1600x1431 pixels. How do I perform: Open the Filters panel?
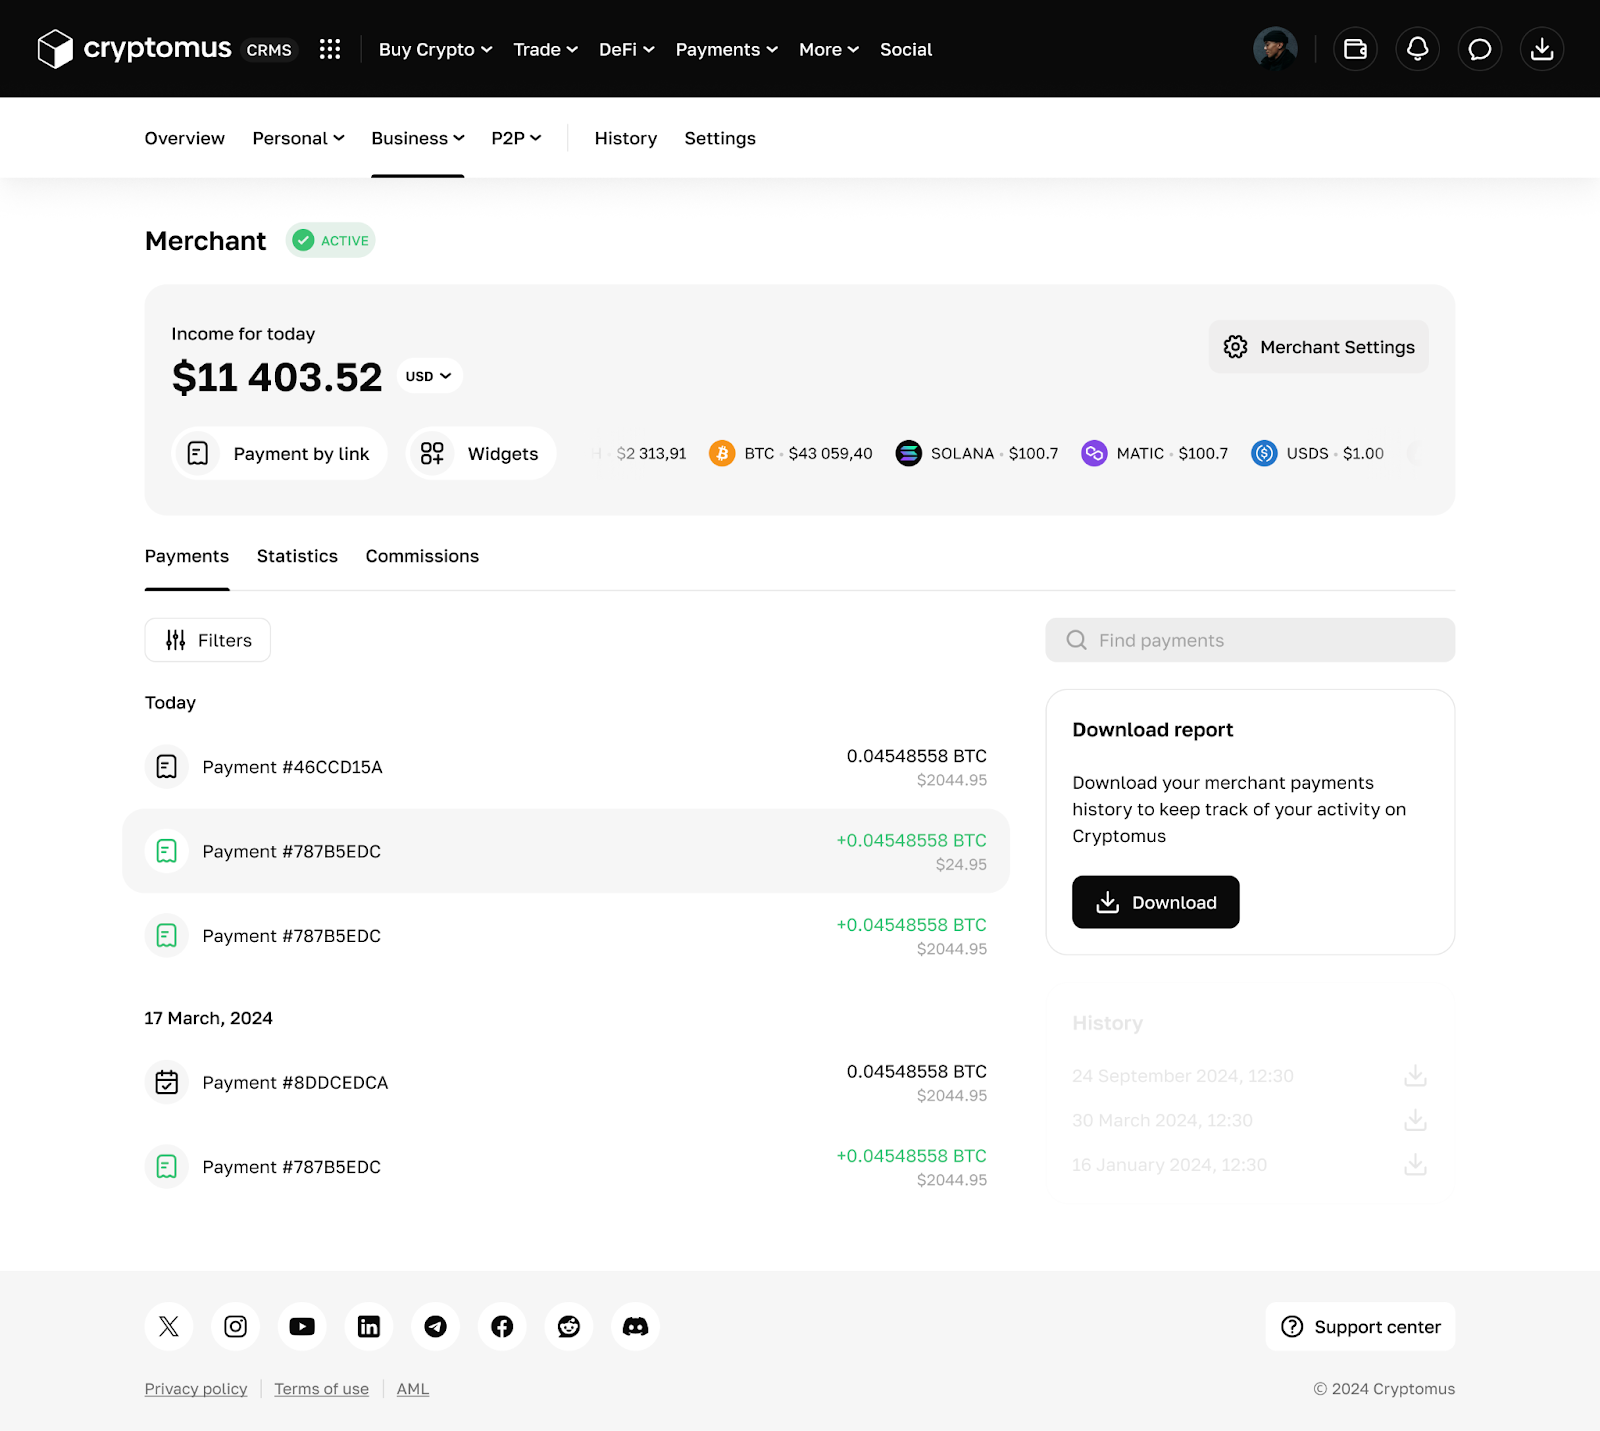[x=208, y=640]
